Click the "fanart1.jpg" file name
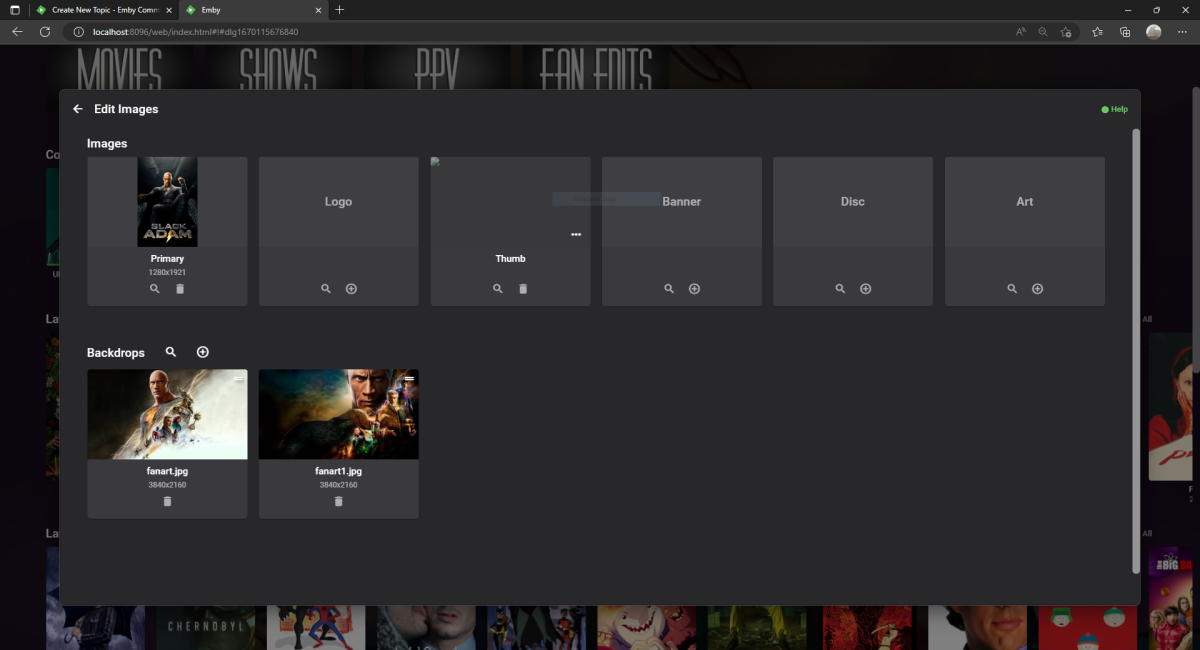 pyautogui.click(x=338, y=471)
